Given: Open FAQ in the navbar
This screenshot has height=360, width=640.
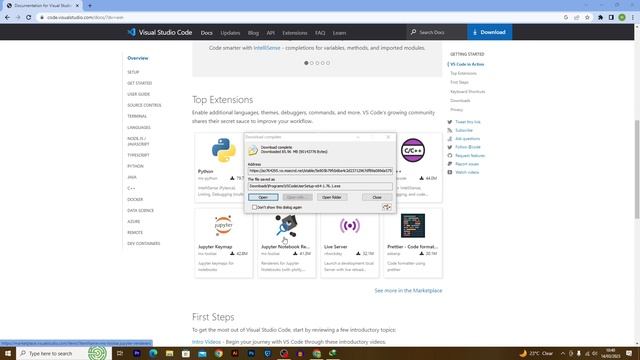Looking at the screenshot, I should 320,33.
